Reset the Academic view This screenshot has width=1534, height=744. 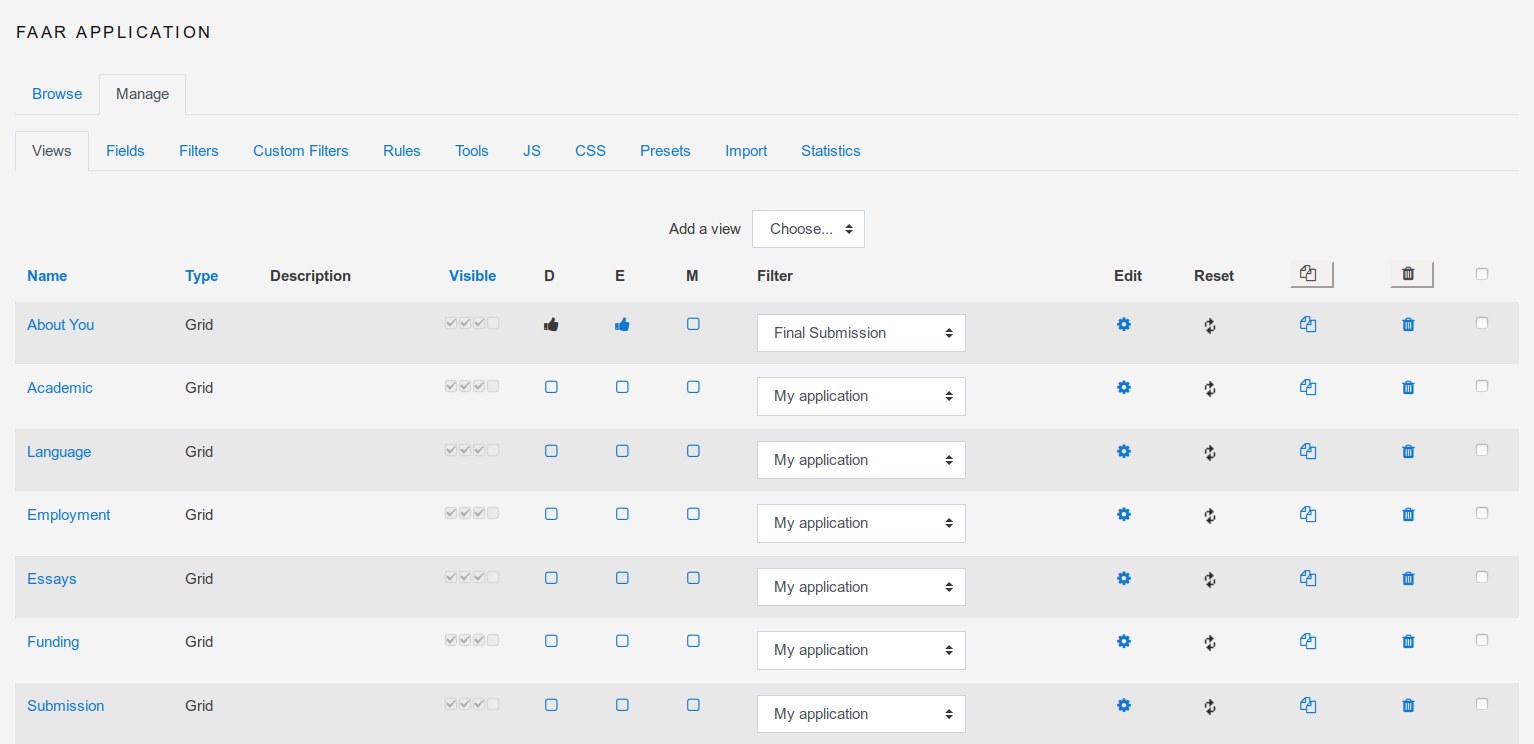1209,388
